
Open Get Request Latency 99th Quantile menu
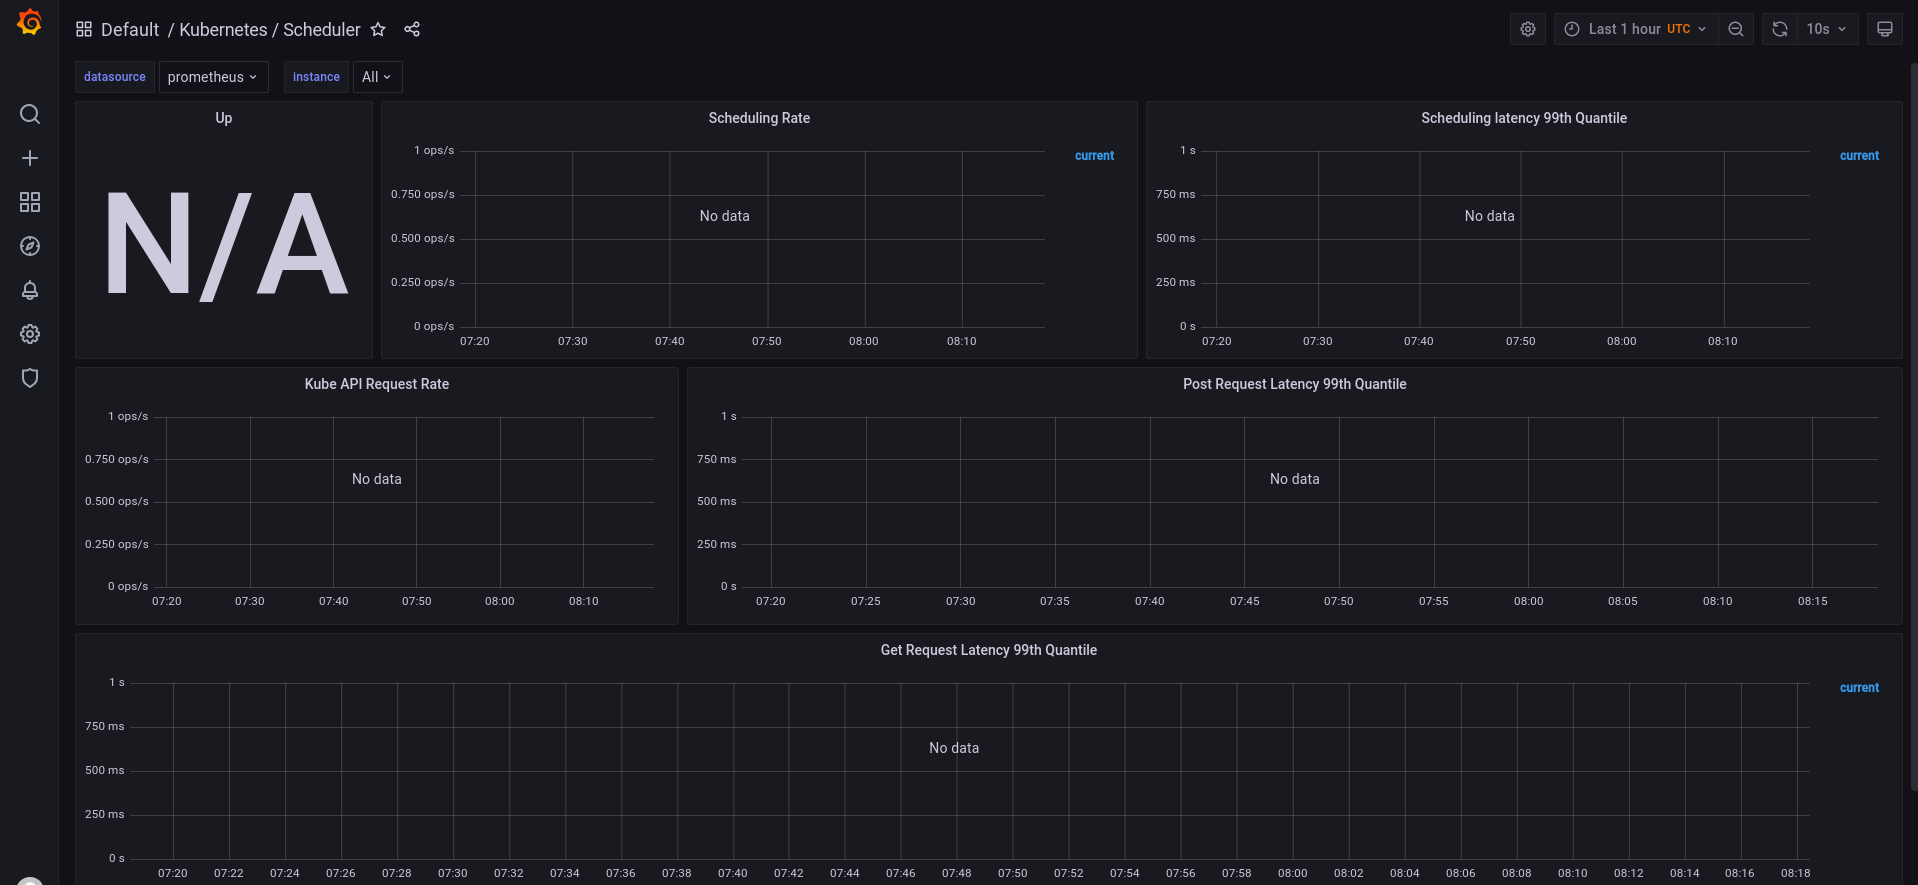(x=989, y=650)
